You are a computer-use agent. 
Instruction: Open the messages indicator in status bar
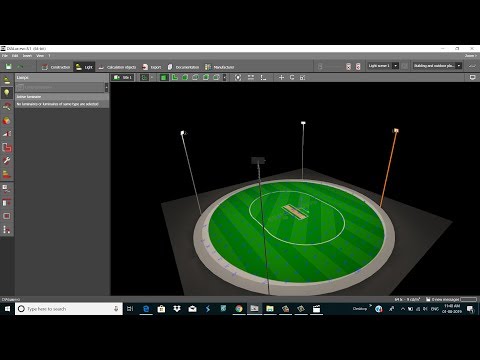pos(442,299)
